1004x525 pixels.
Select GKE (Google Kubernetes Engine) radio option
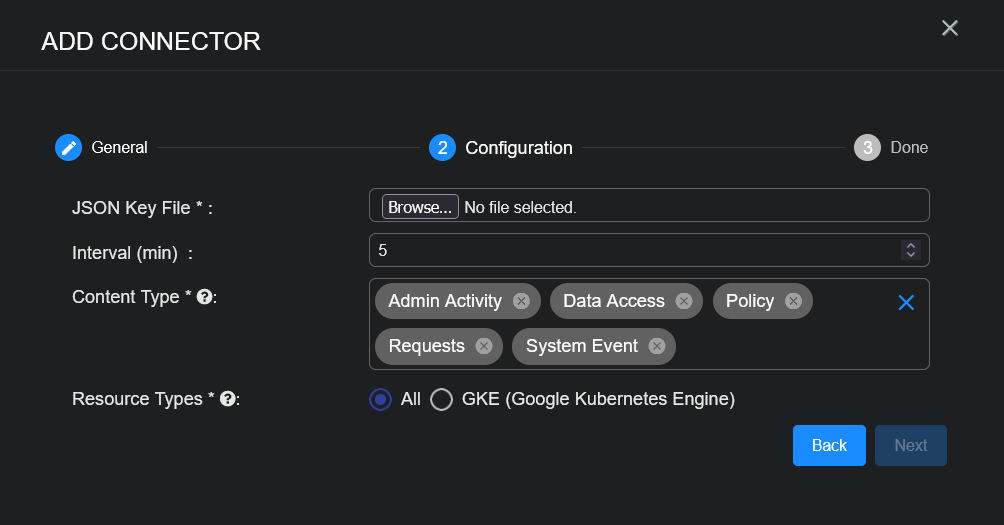point(442,400)
